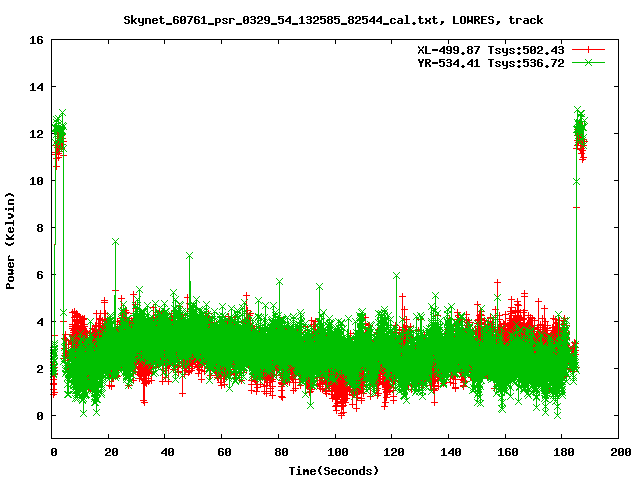Click the x-axis tick label 40
Viewport: 640px width, 480px height.
(x=167, y=452)
